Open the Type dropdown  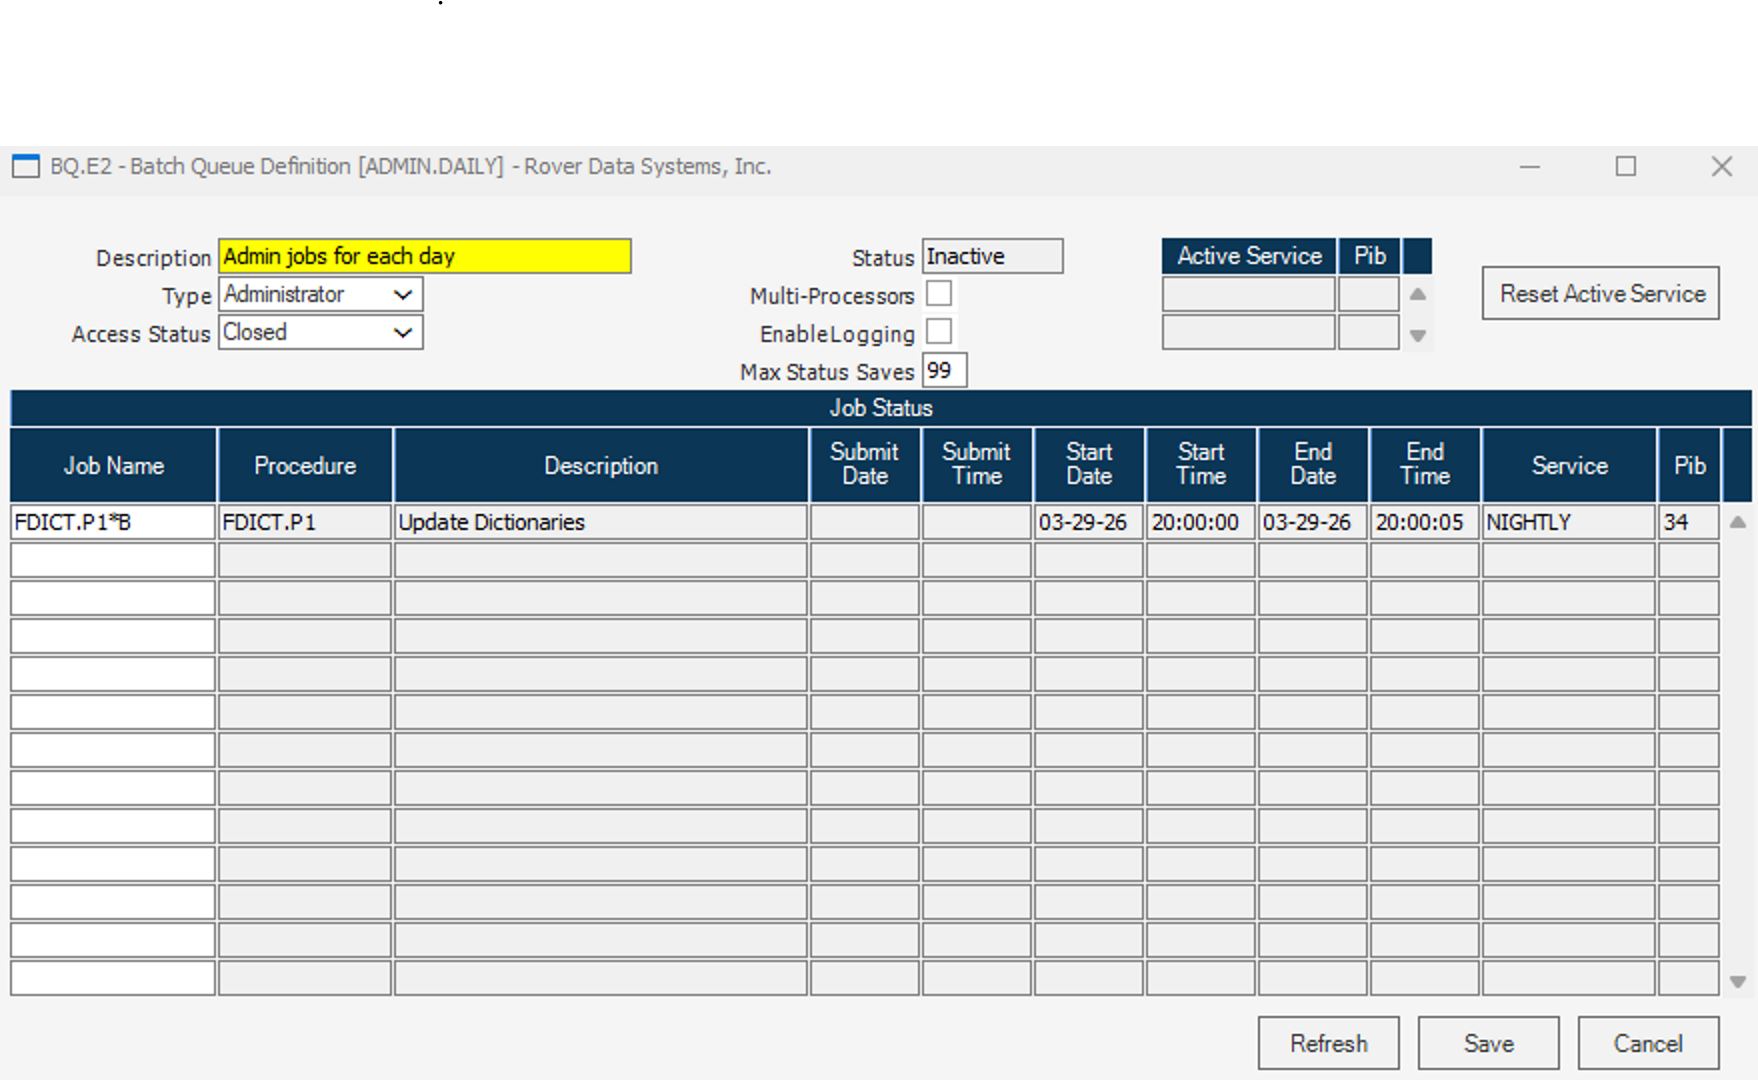tap(403, 295)
